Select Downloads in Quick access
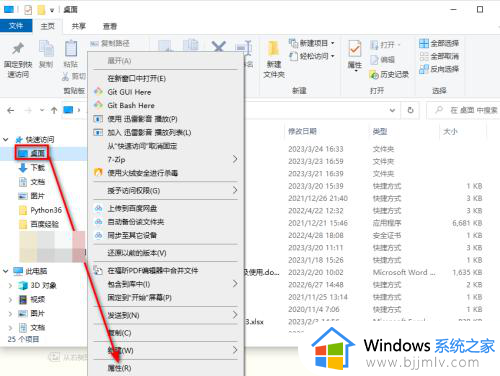Image resolution: width=500 pixels, height=376 pixels. tap(32, 167)
